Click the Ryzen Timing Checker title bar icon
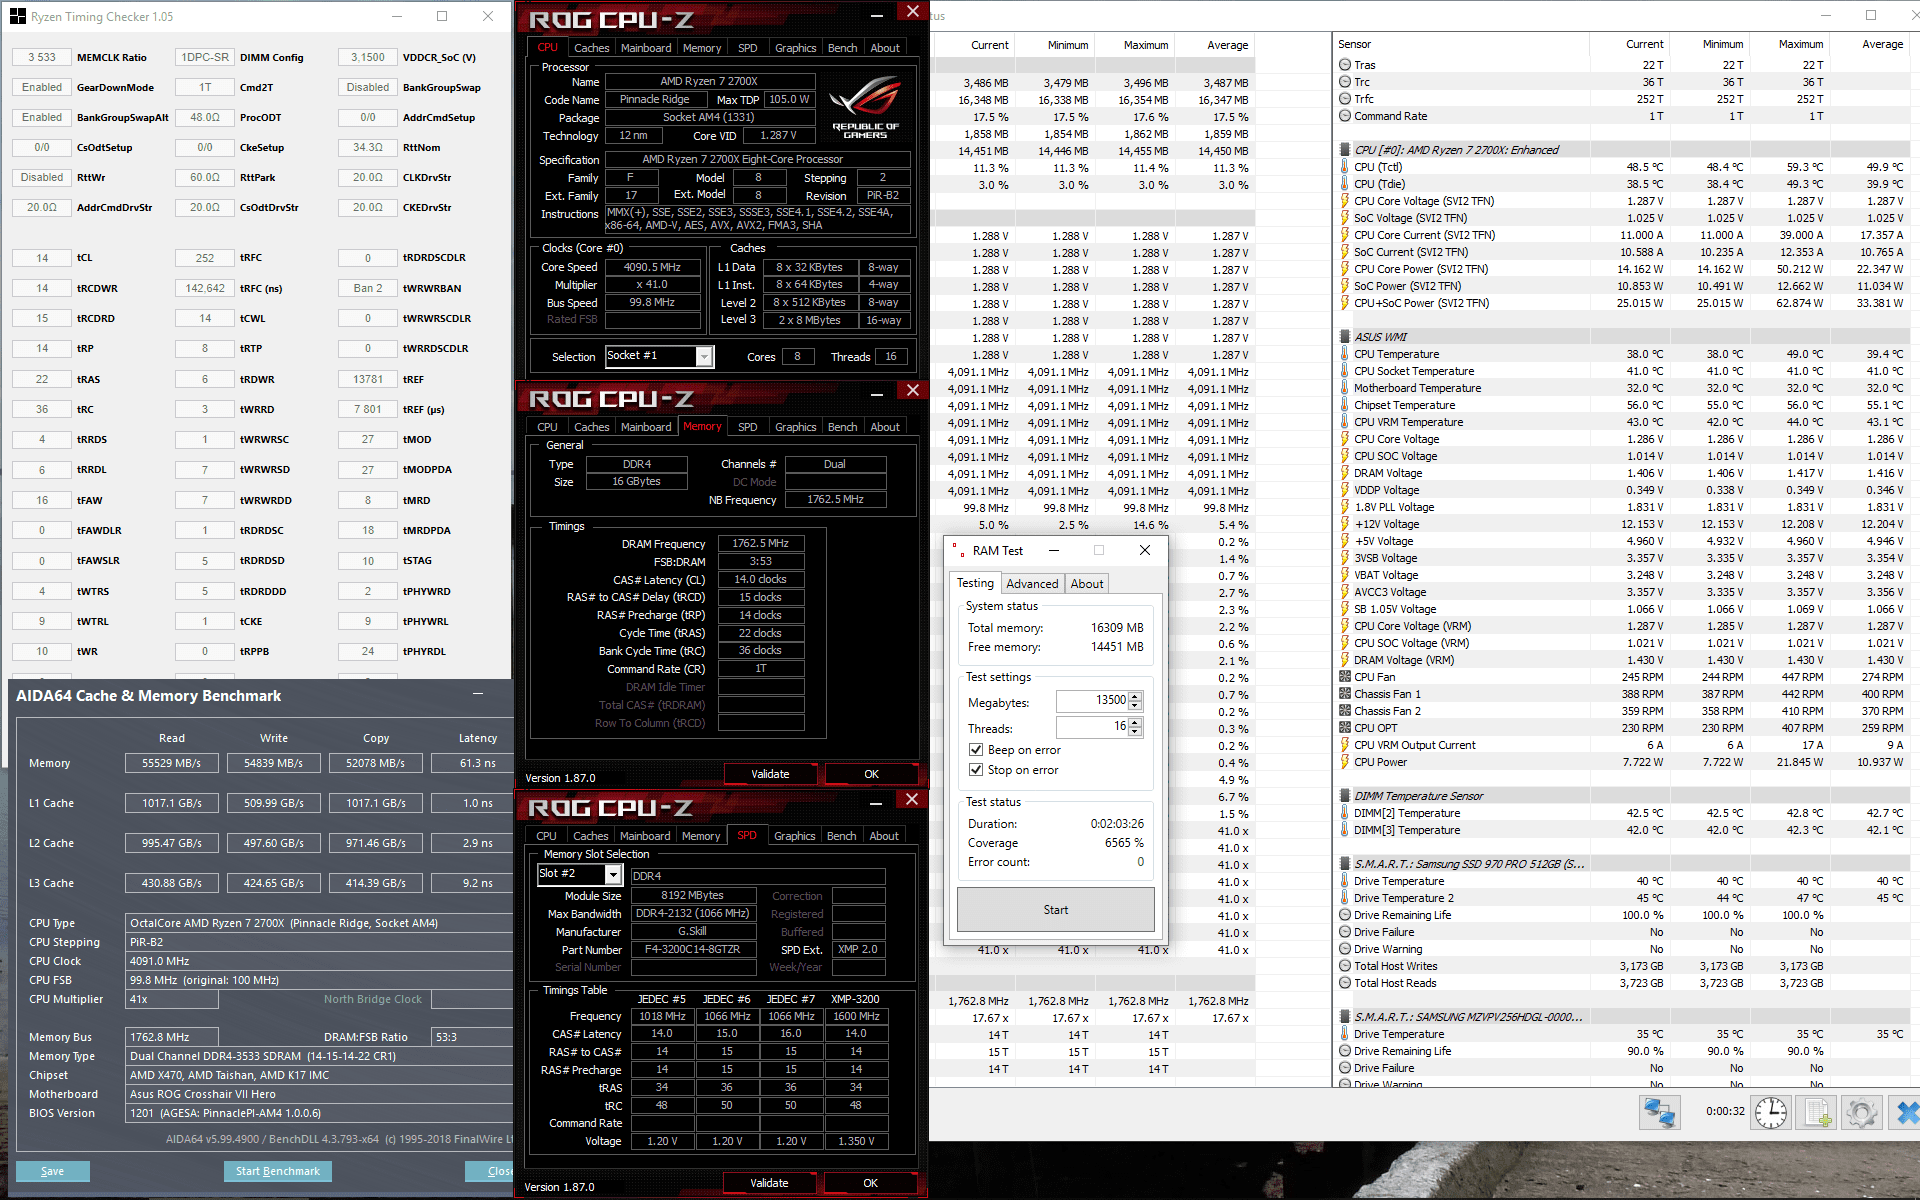 tap(17, 16)
